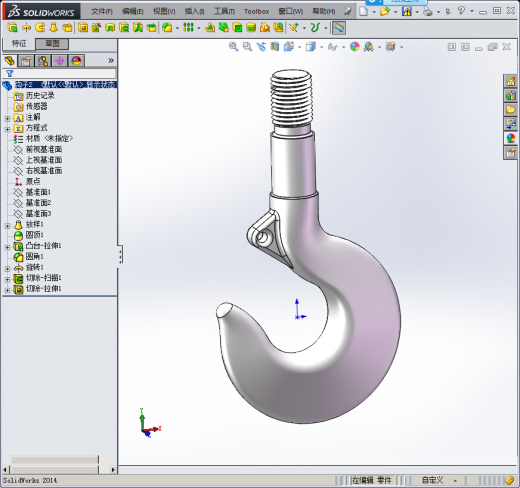Screen dimensions: 520x488
Task: Open the Section View tool
Action: [x=275, y=47]
